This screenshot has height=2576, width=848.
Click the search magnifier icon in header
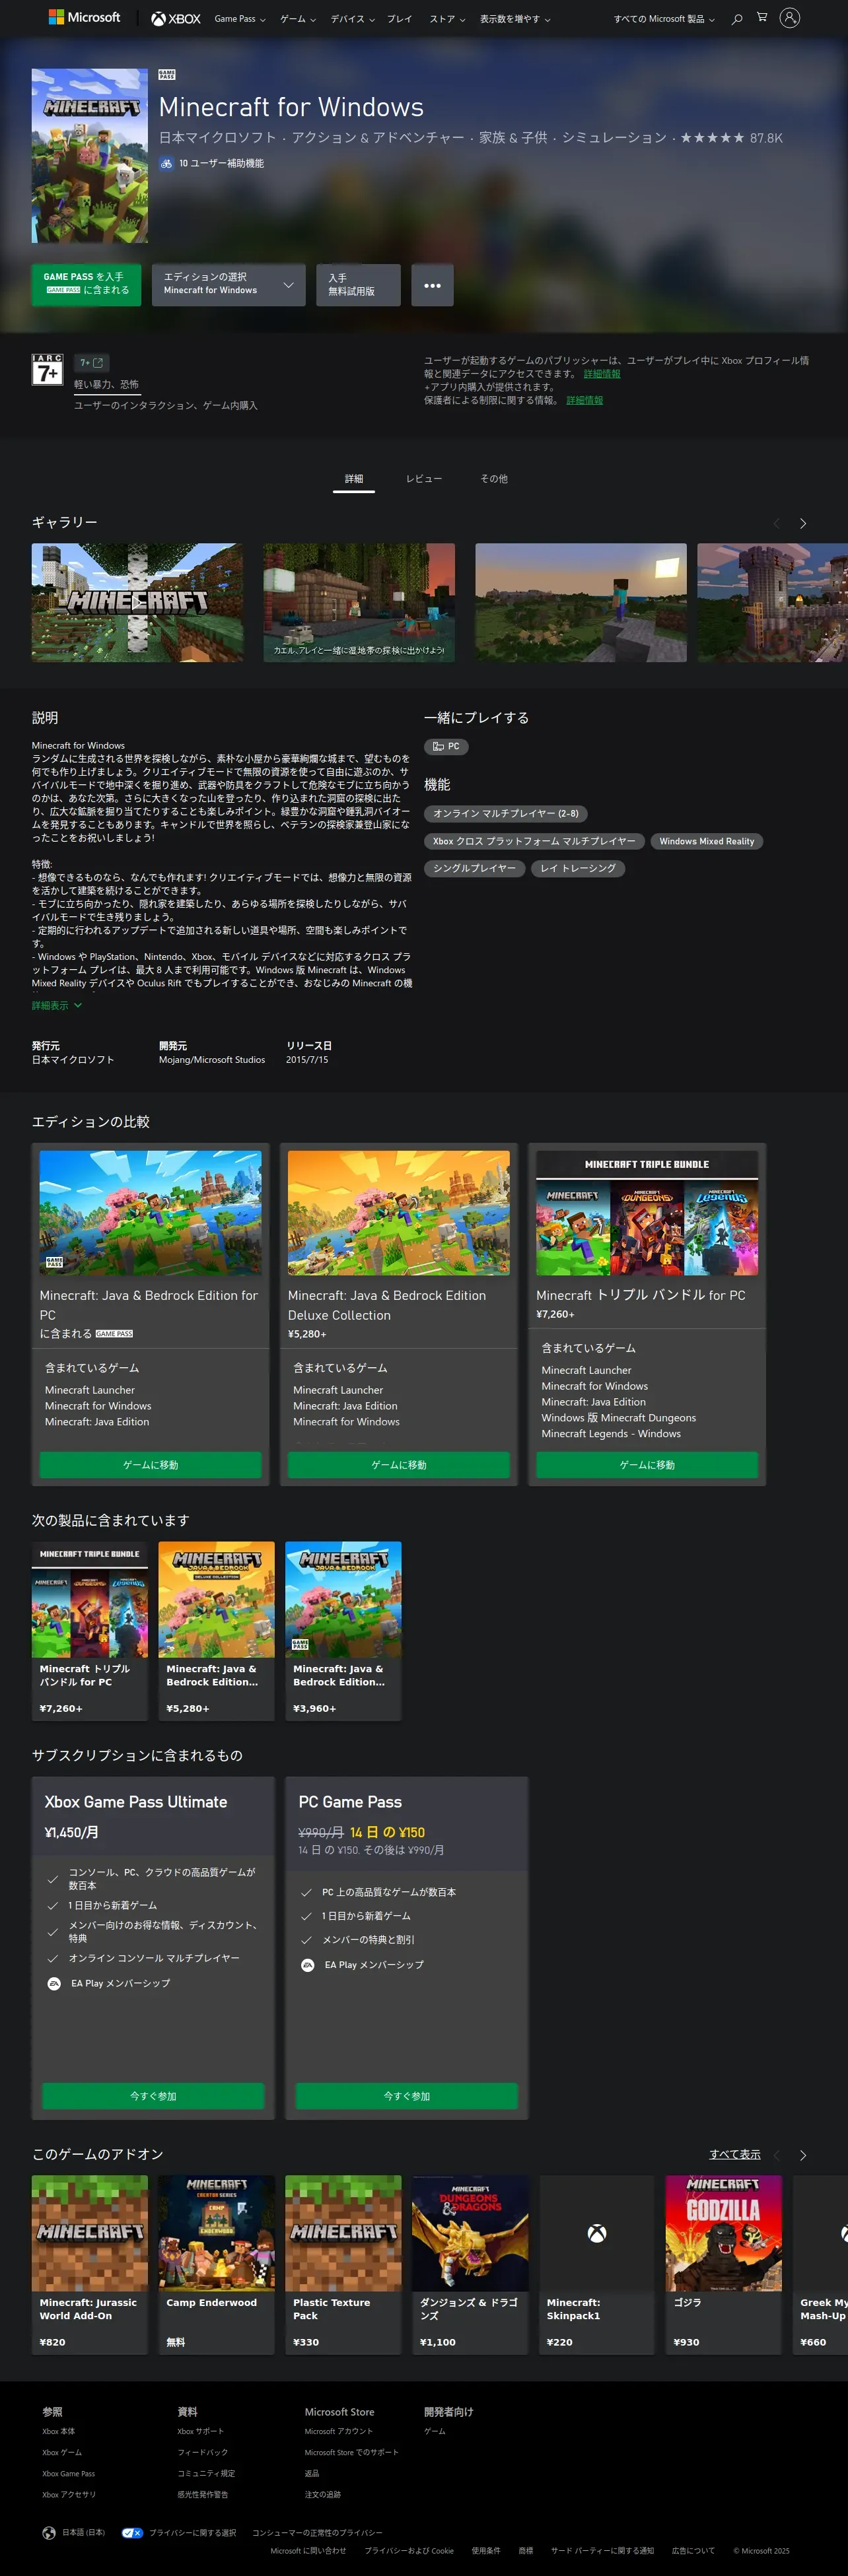pyautogui.click(x=737, y=18)
